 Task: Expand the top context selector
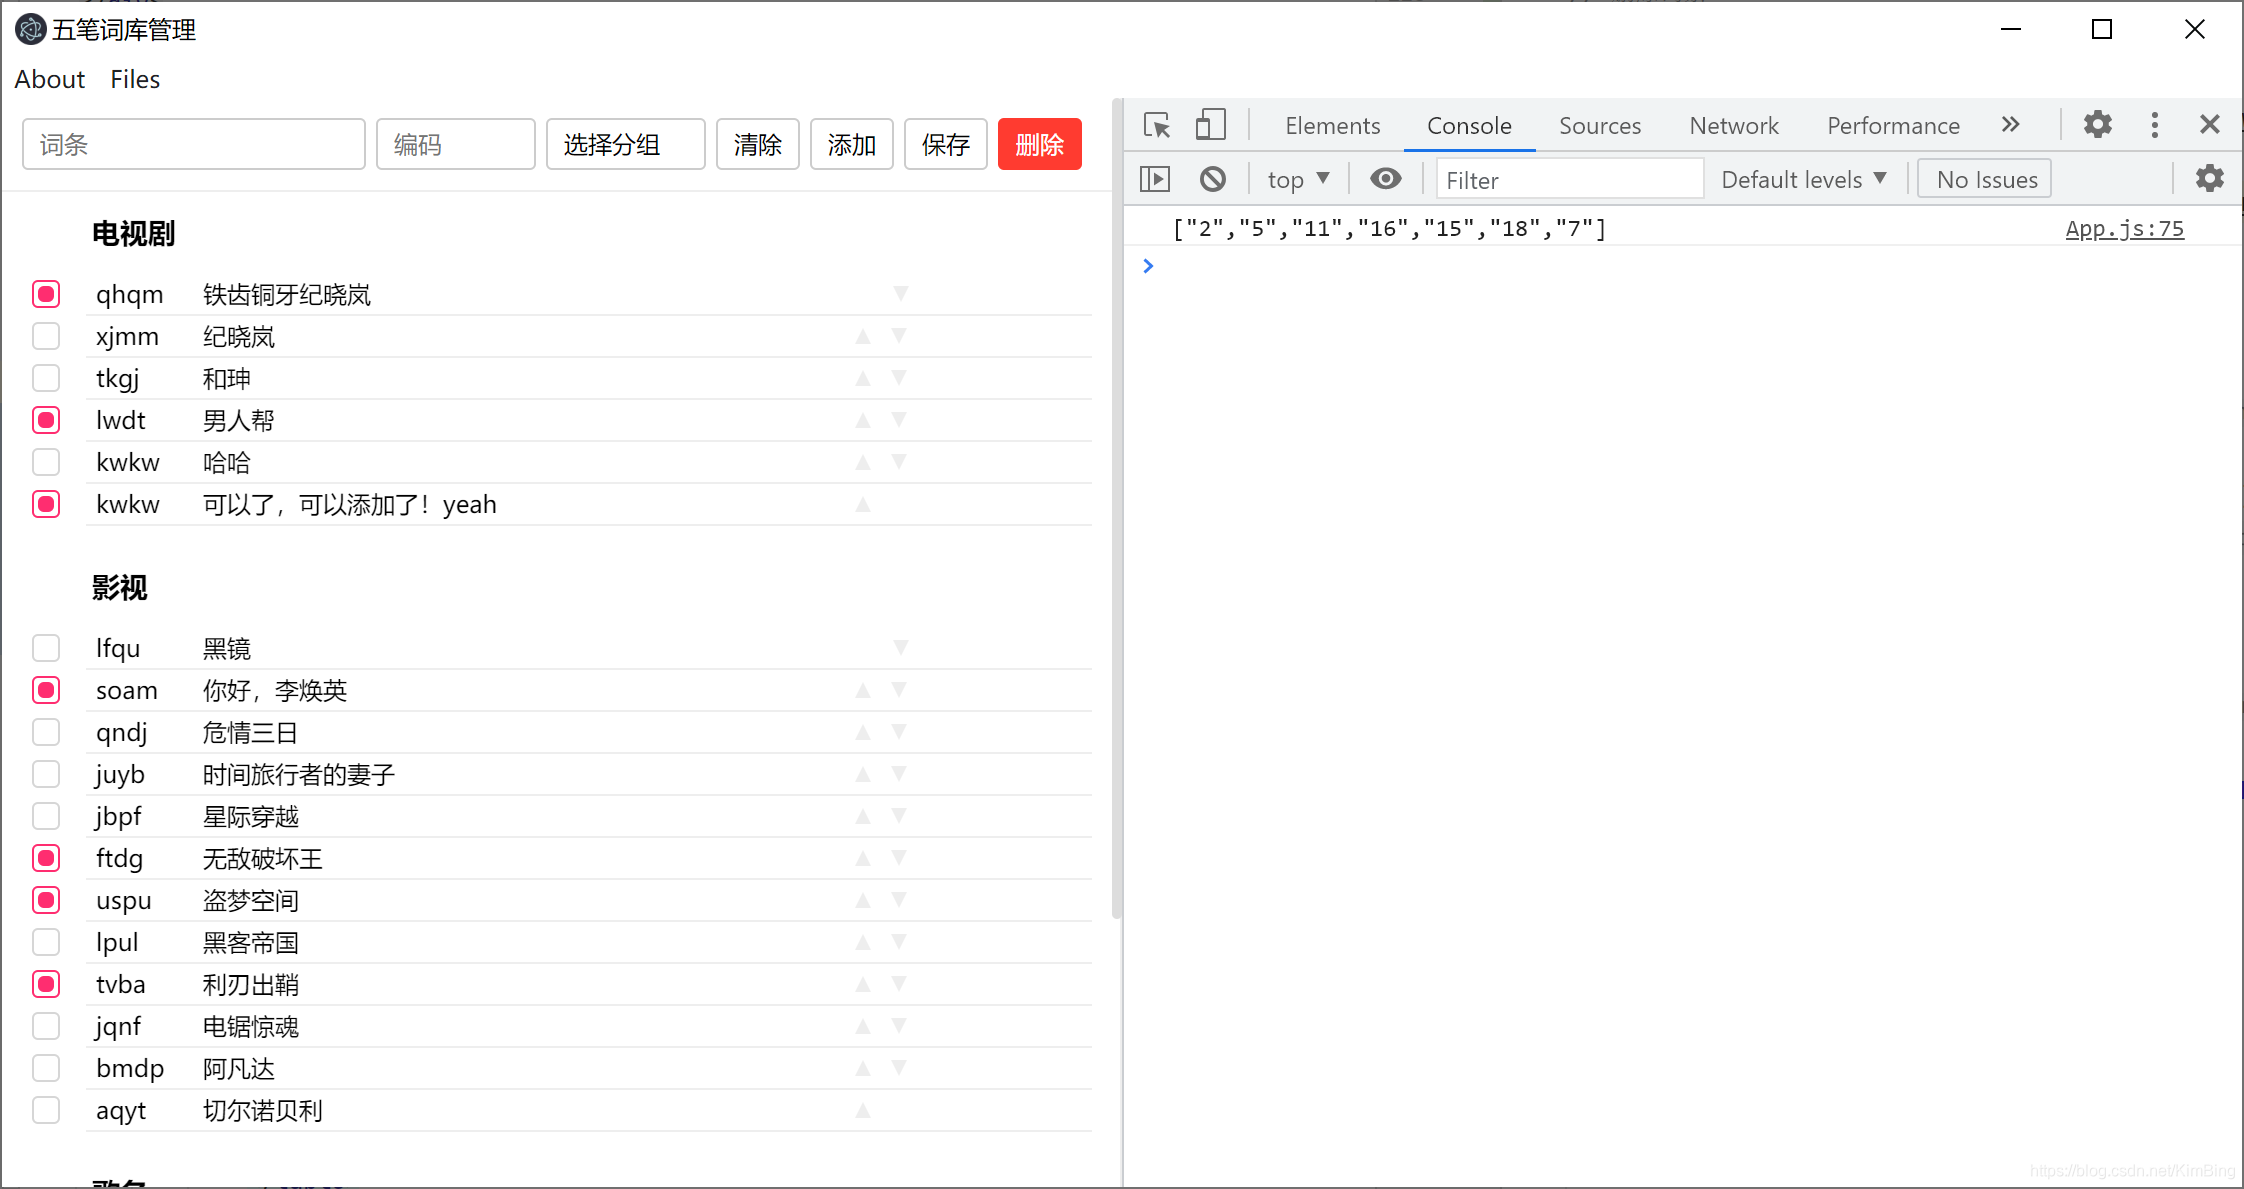point(1297,179)
